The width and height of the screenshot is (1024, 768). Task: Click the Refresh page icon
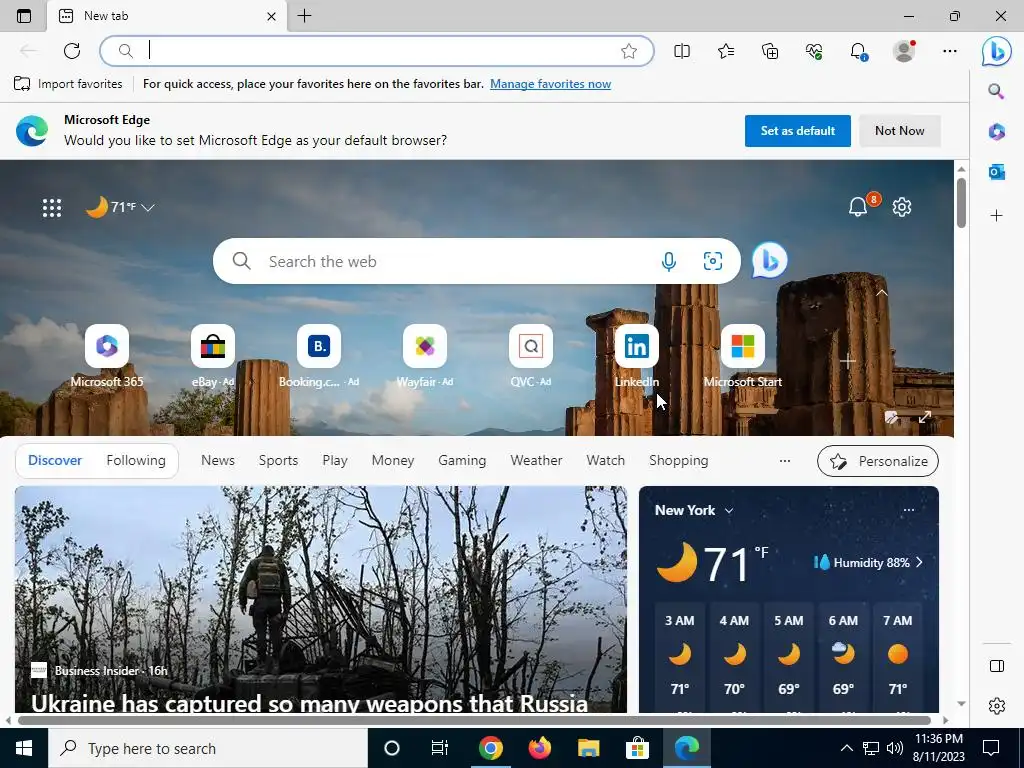tap(72, 51)
